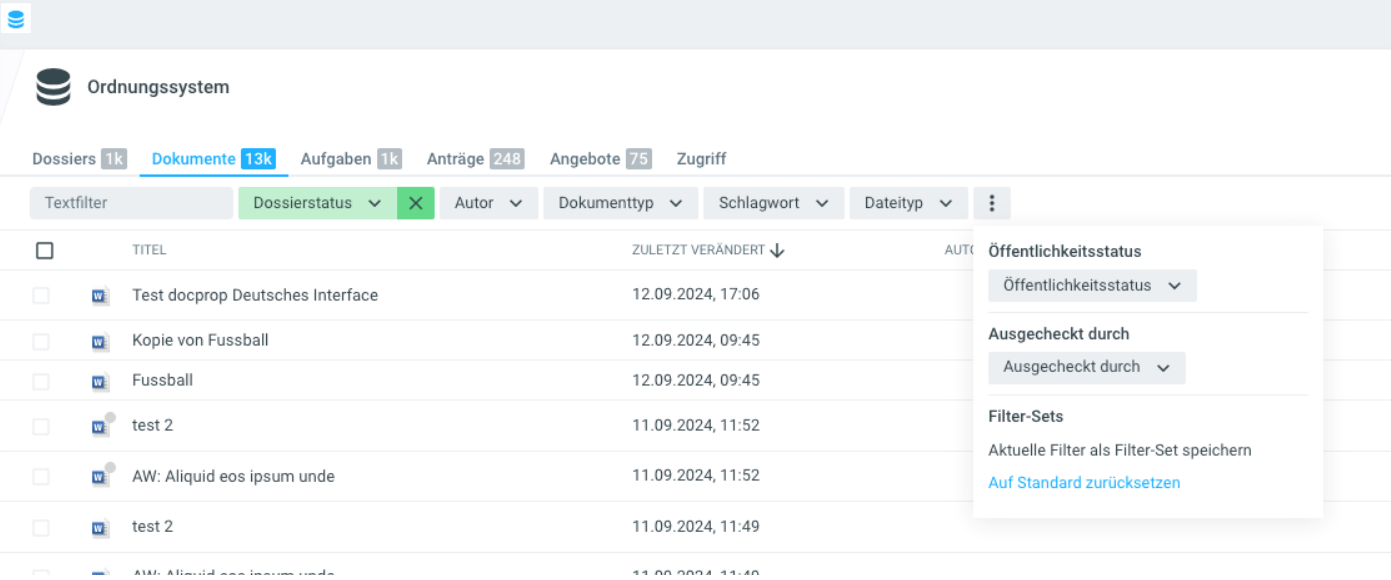The width and height of the screenshot is (1391, 580).
Task: Expand the Öffentlichkeitsstatus dropdown in panel
Action: (x=1092, y=286)
